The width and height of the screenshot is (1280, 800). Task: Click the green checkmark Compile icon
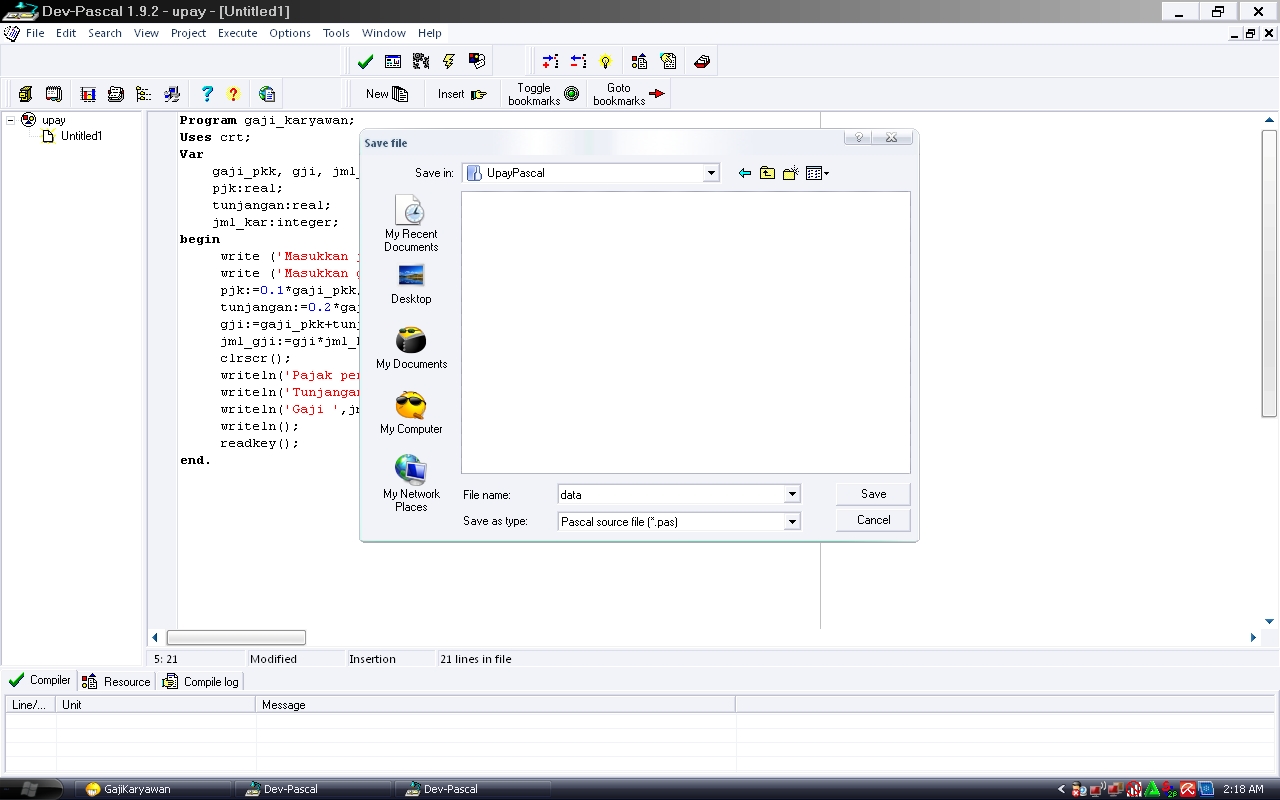(365, 62)
